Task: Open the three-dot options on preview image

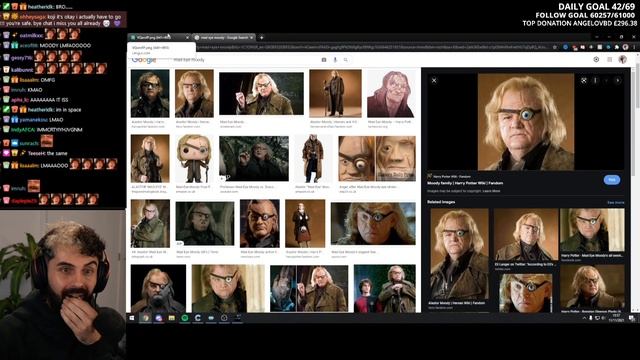Action: [x=595, y=80]
